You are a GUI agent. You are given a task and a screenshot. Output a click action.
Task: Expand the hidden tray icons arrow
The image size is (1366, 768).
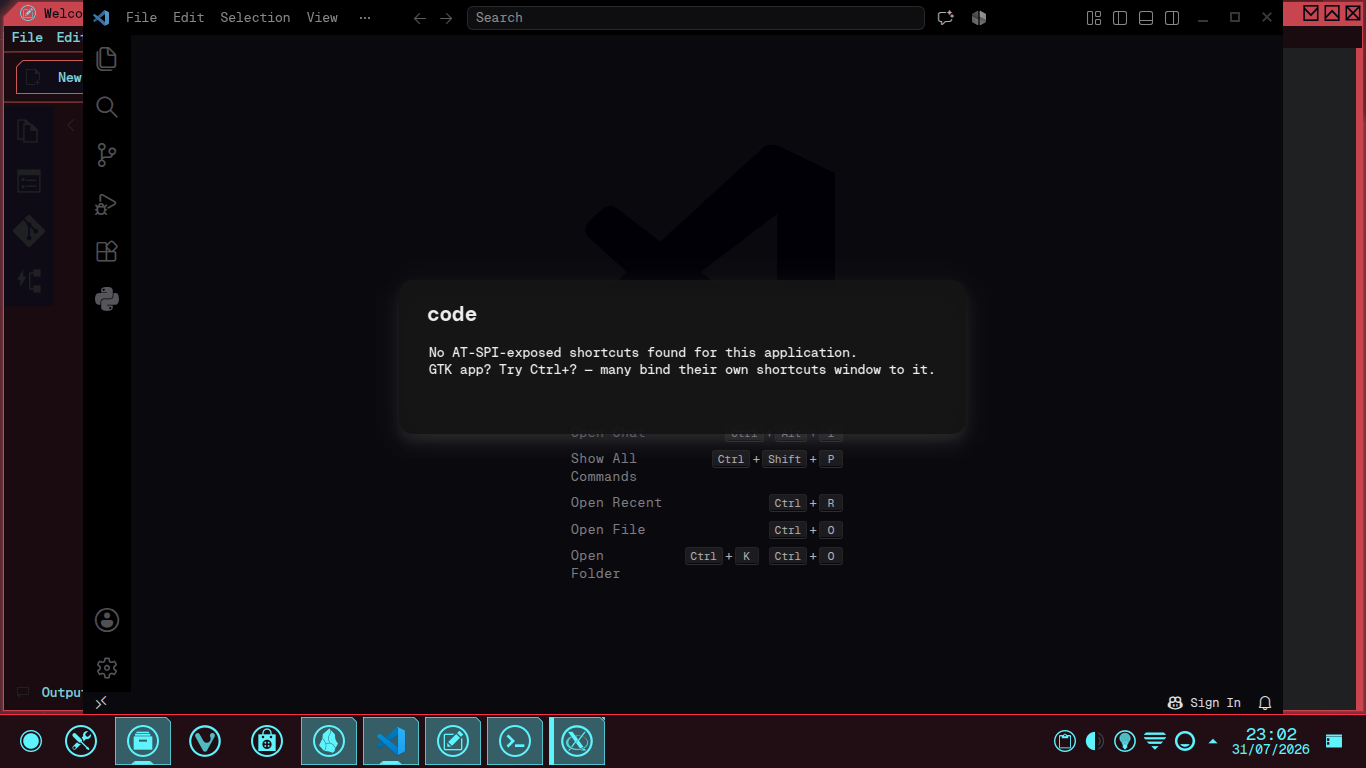pos(1213,741)
